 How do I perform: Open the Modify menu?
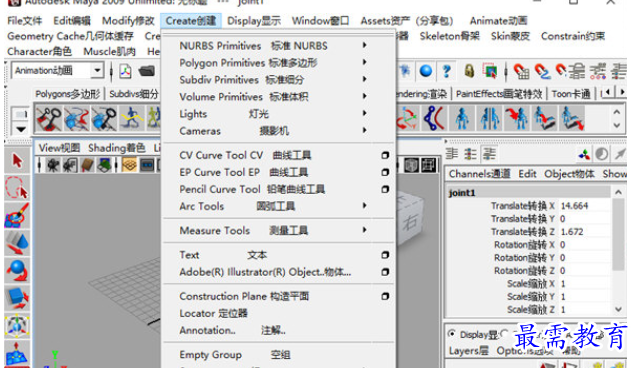click(128, 21)
